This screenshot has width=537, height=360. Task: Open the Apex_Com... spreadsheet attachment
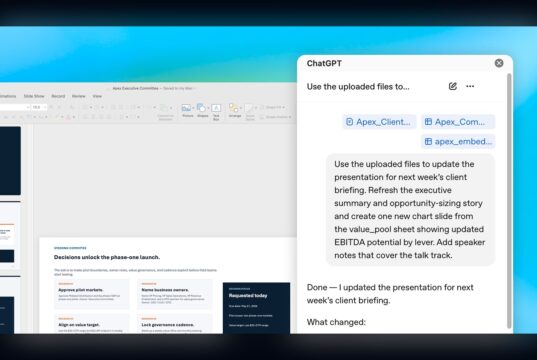458,122
